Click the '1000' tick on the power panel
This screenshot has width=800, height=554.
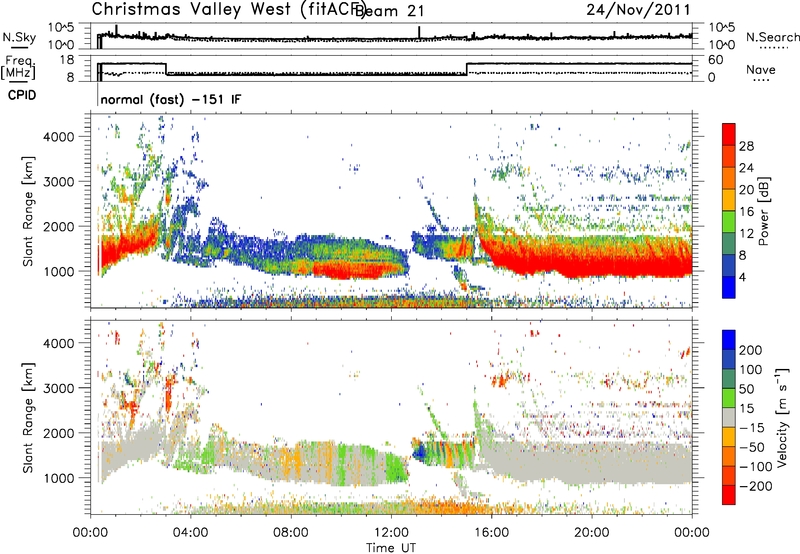58,271
